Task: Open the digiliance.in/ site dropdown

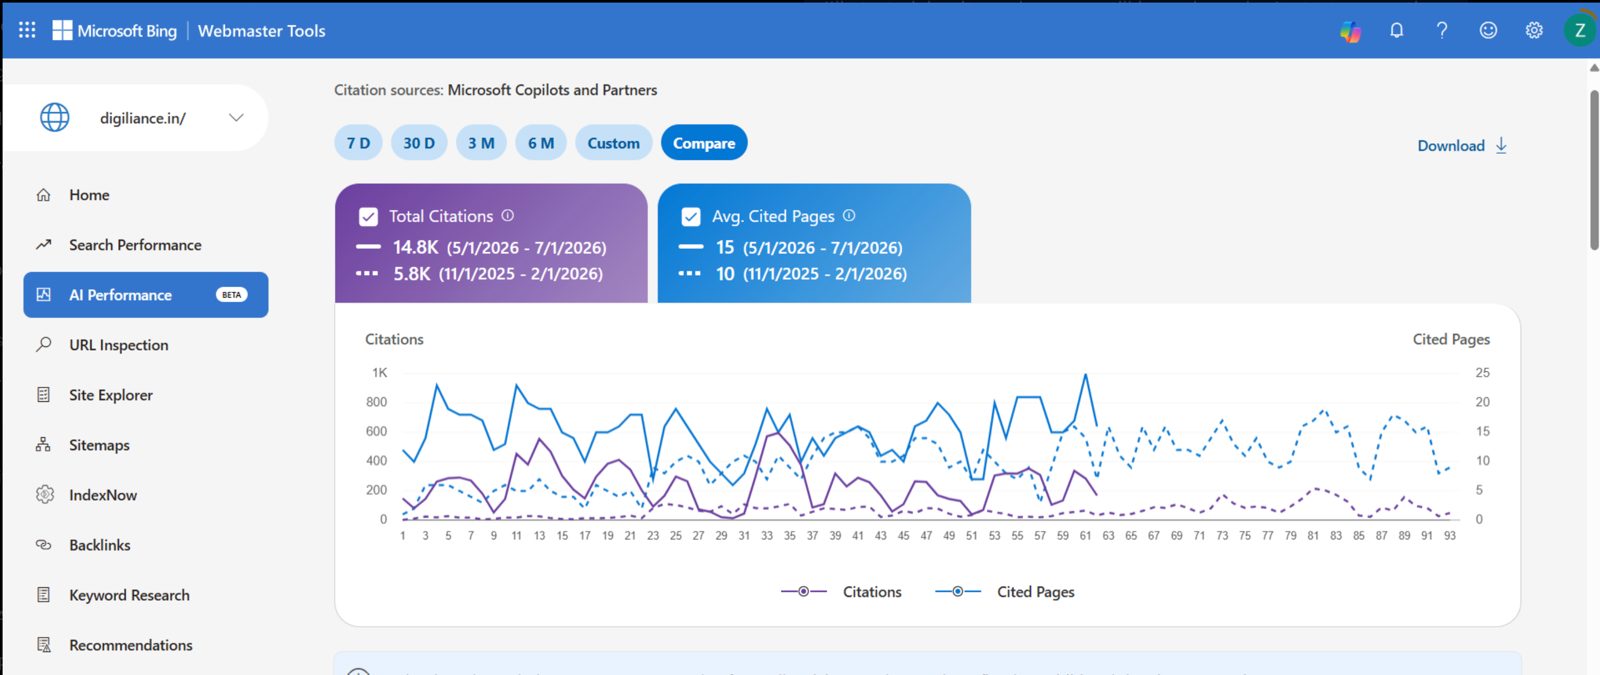Action: 136,118
